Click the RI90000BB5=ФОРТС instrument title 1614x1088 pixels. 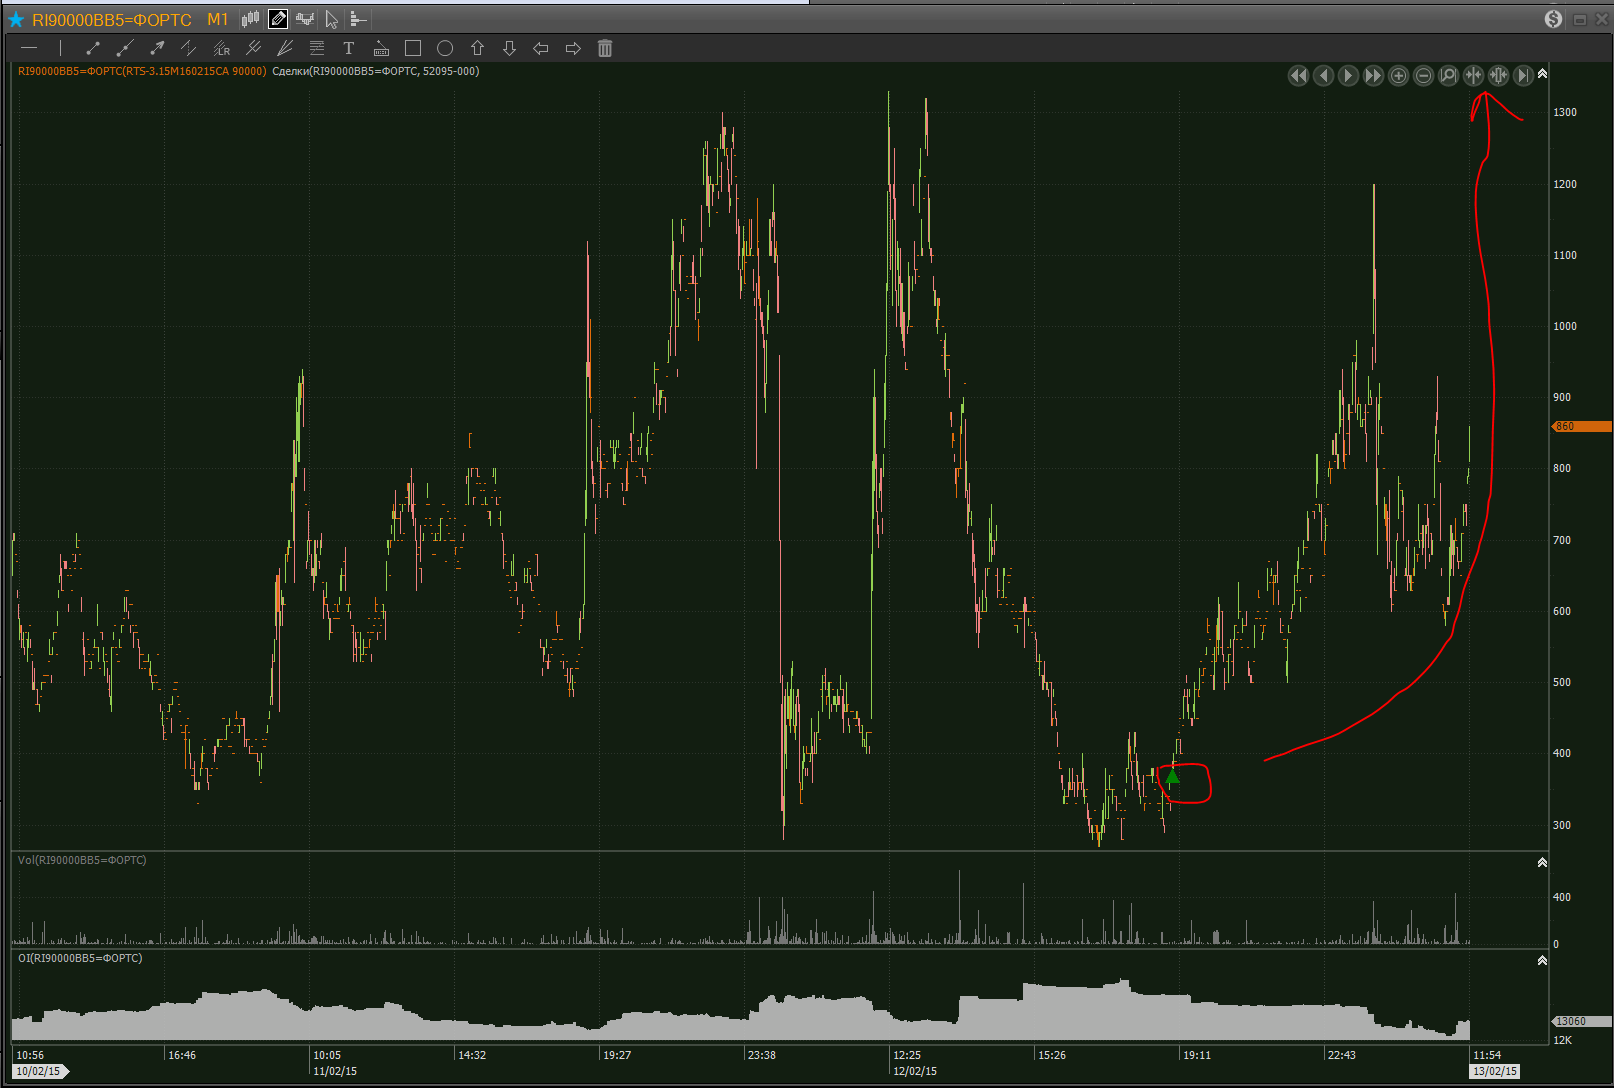pyautogui.click(x=112, y=20)
